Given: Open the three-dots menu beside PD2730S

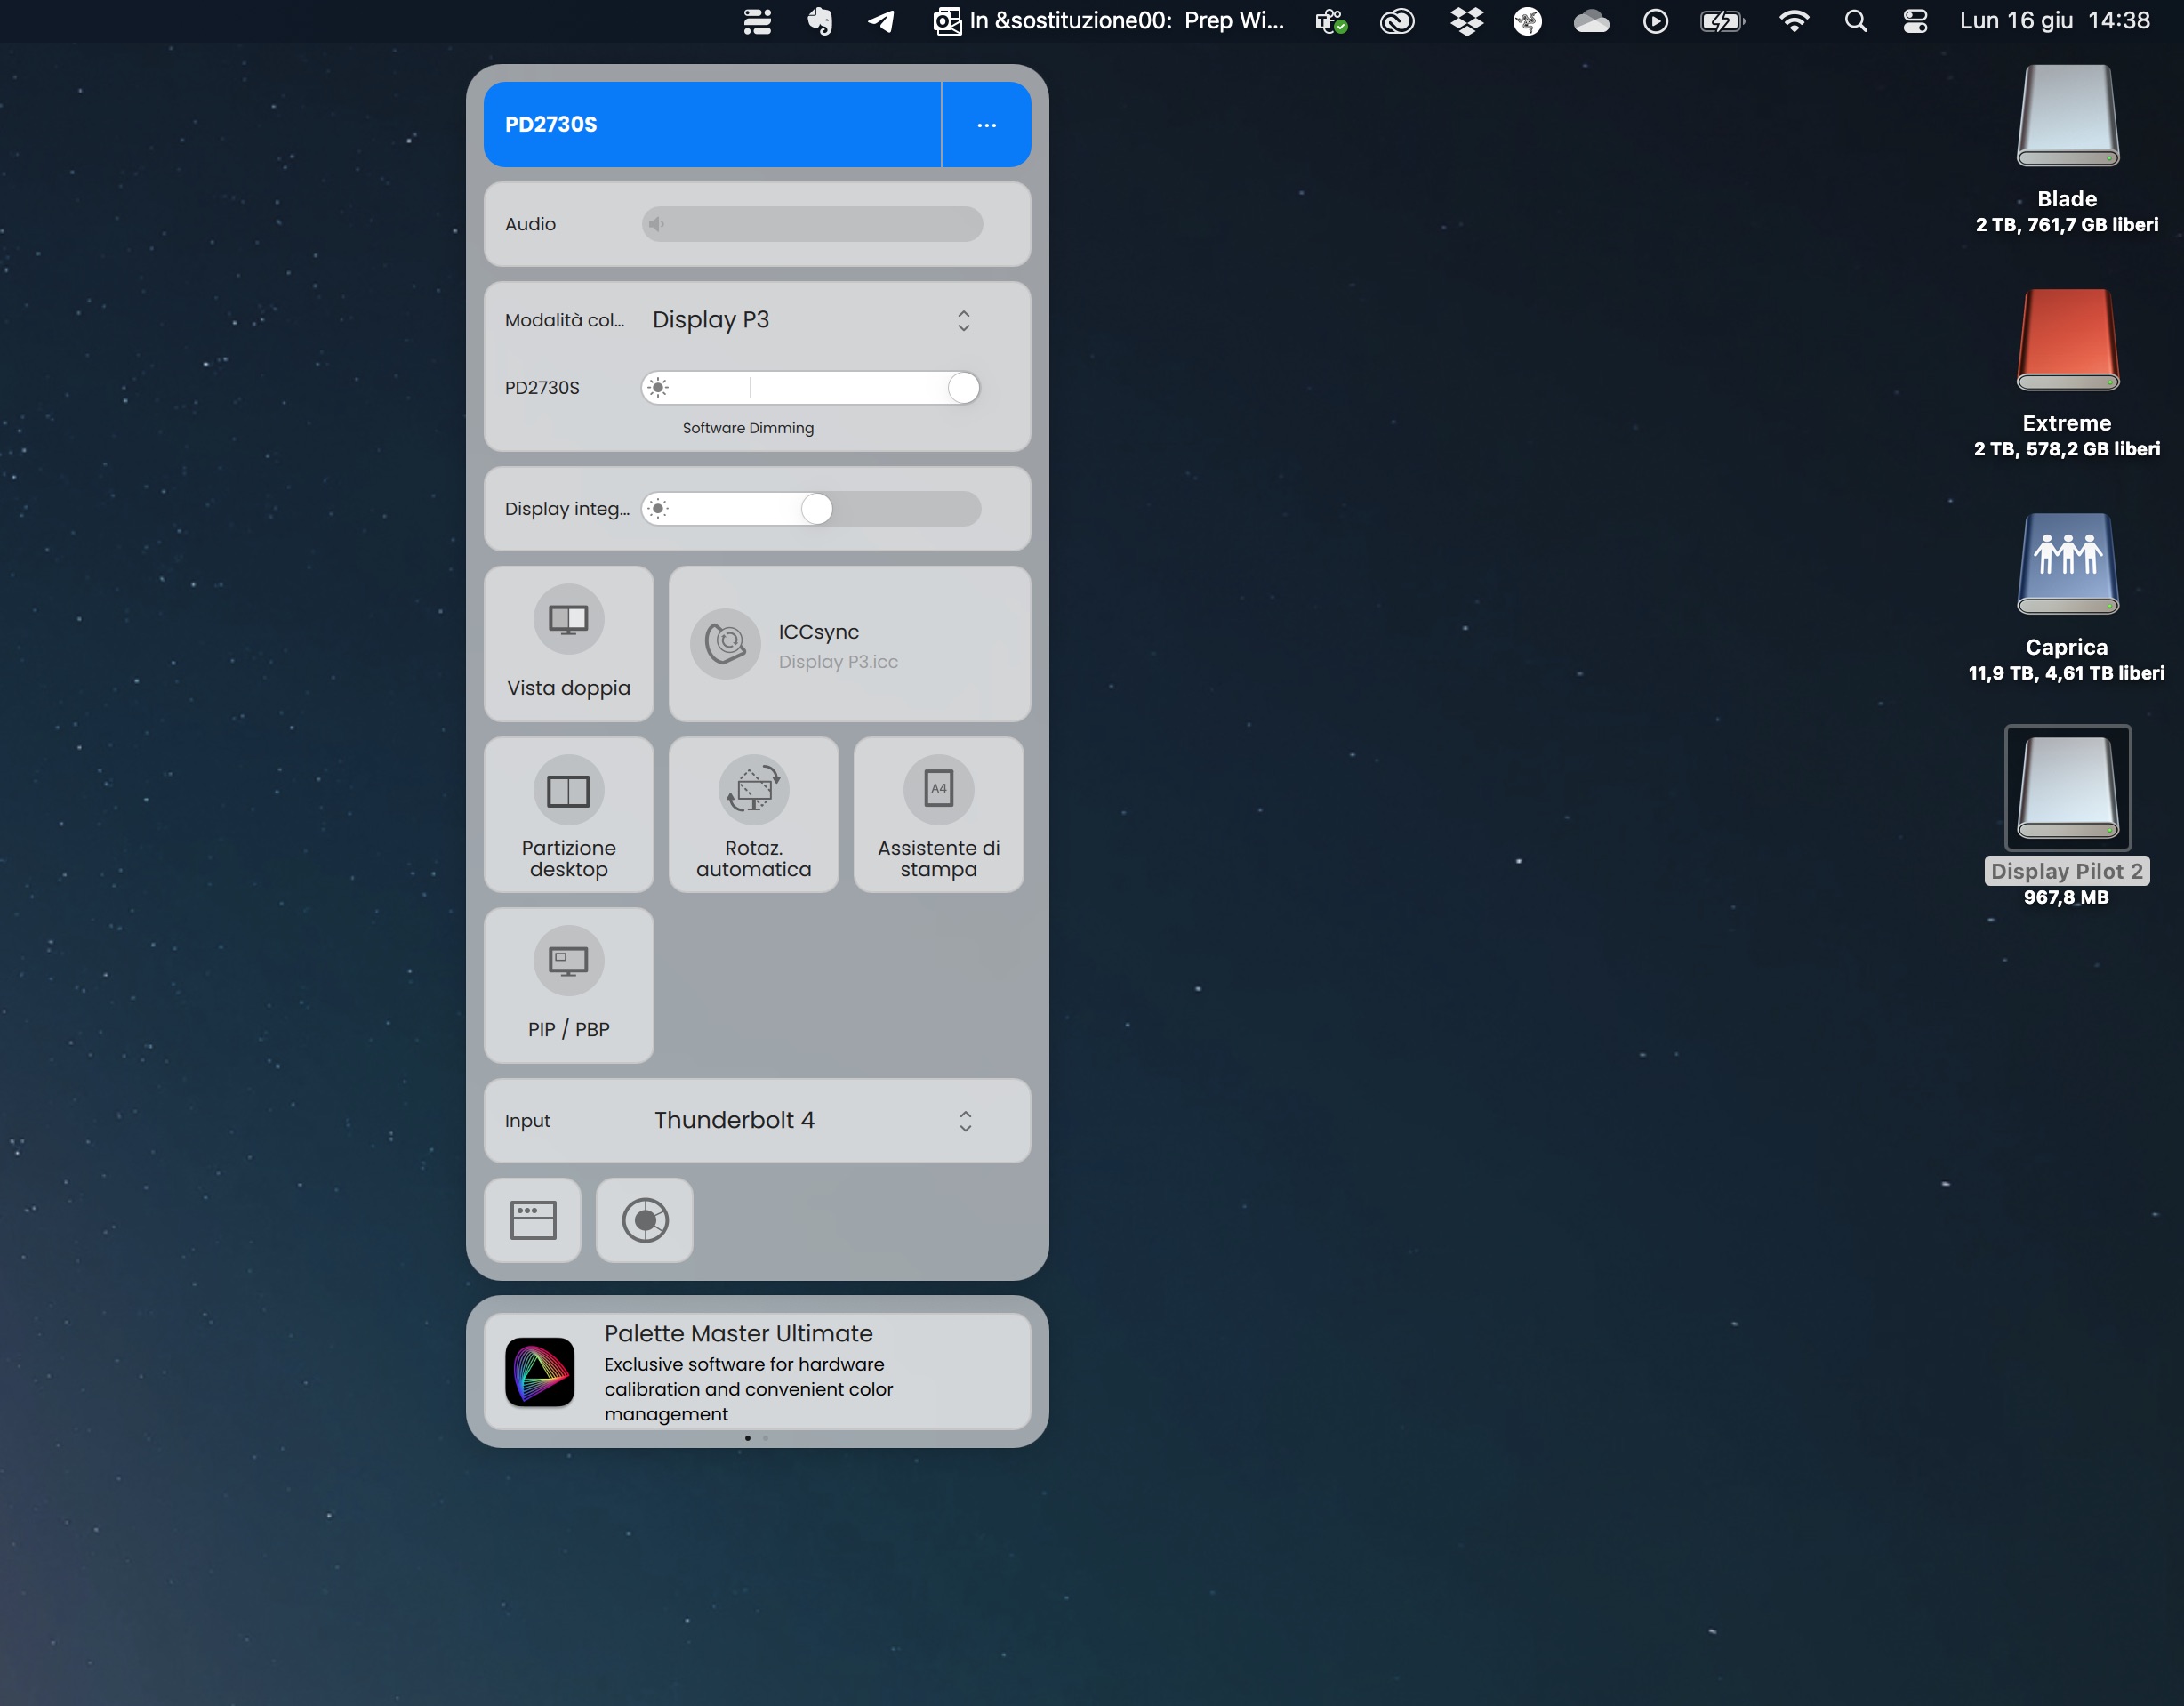Looking at the screenshot, I should (x=986, y=125).
